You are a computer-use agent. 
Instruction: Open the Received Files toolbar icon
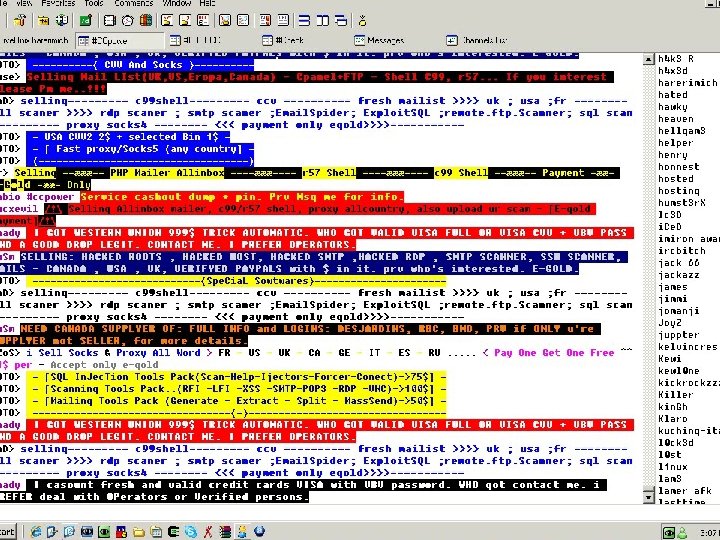(x=225, y=20)
